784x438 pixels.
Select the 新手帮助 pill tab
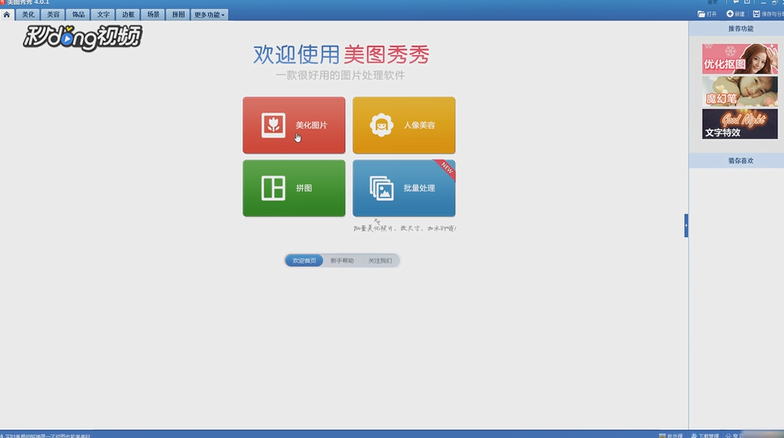click(342, 260)
